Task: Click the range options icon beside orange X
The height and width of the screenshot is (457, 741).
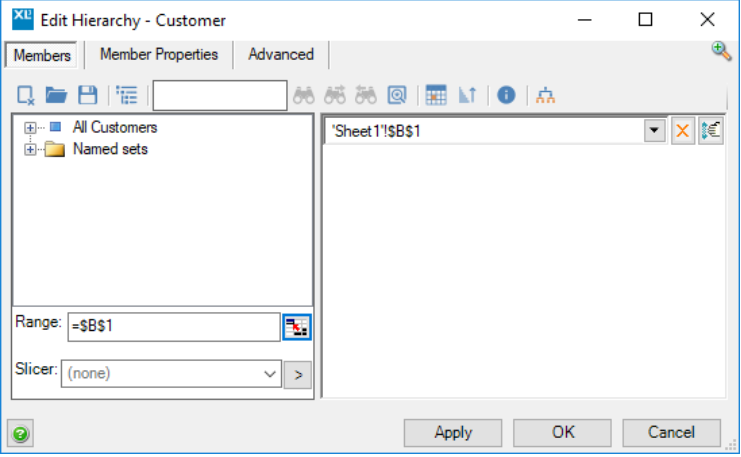Action: (711, 130)
